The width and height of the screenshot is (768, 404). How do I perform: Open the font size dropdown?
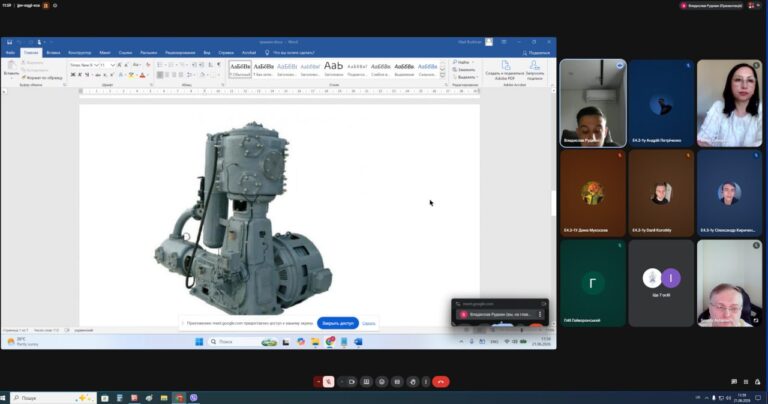tap(113, 65)
